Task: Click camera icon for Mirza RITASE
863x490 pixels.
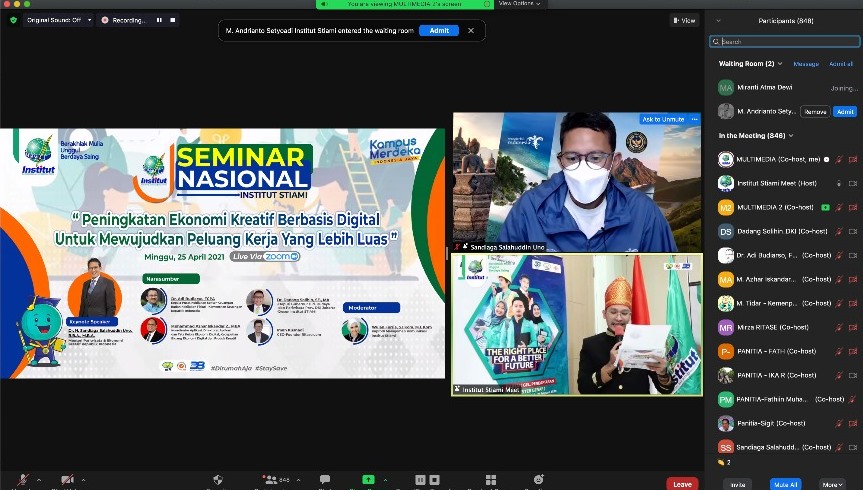Action: pos(853,328)
